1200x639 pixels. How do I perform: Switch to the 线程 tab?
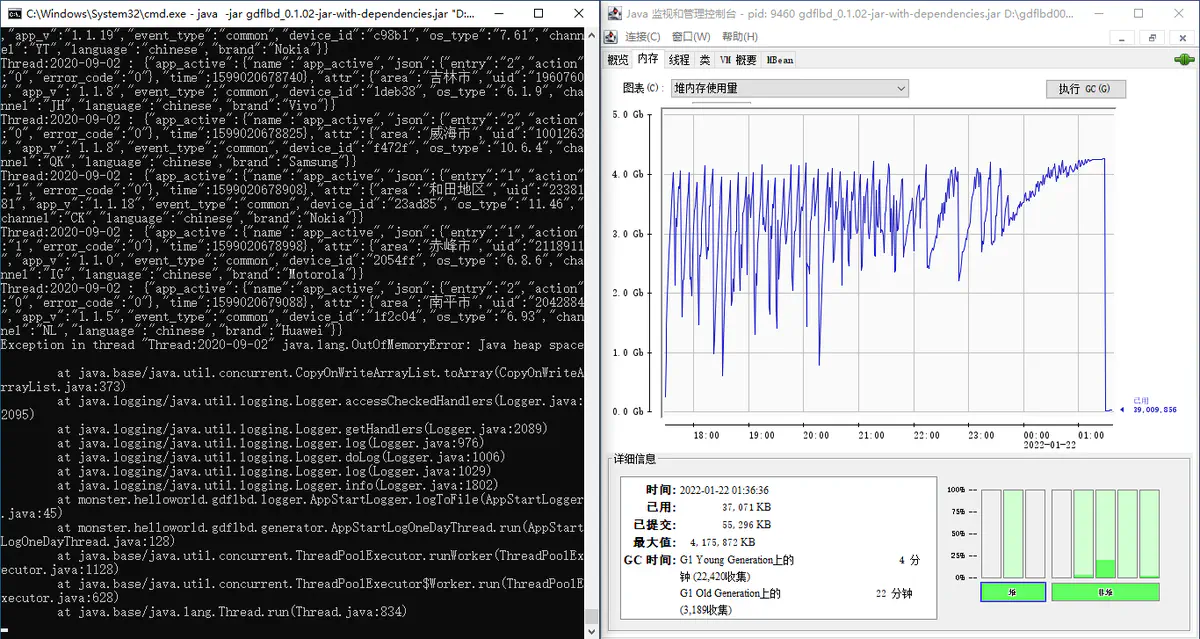point(679,60)
